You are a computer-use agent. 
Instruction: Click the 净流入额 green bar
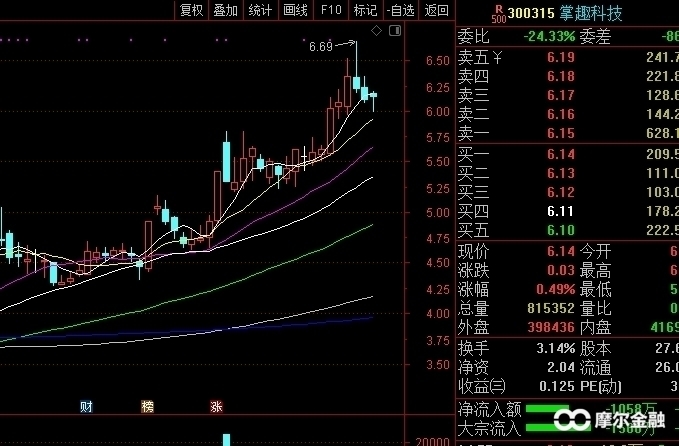click(x=547, y=409)
